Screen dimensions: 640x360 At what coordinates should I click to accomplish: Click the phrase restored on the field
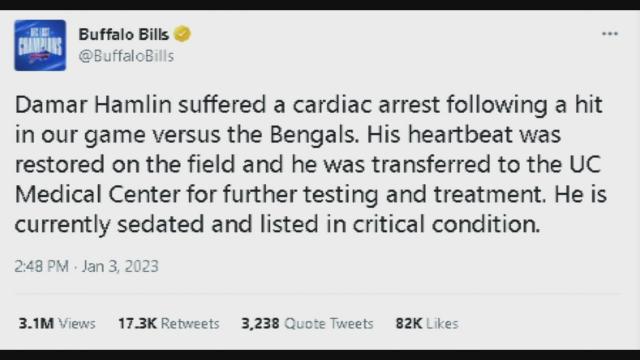coord(125,164)
